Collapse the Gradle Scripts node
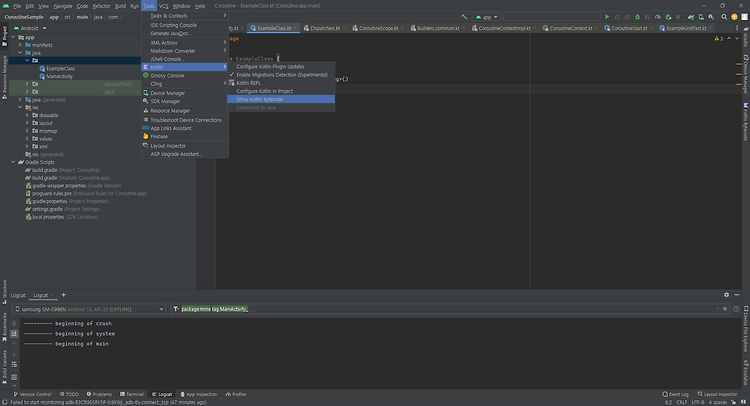This screenshot has width=750, height=406. pos(13,162)
